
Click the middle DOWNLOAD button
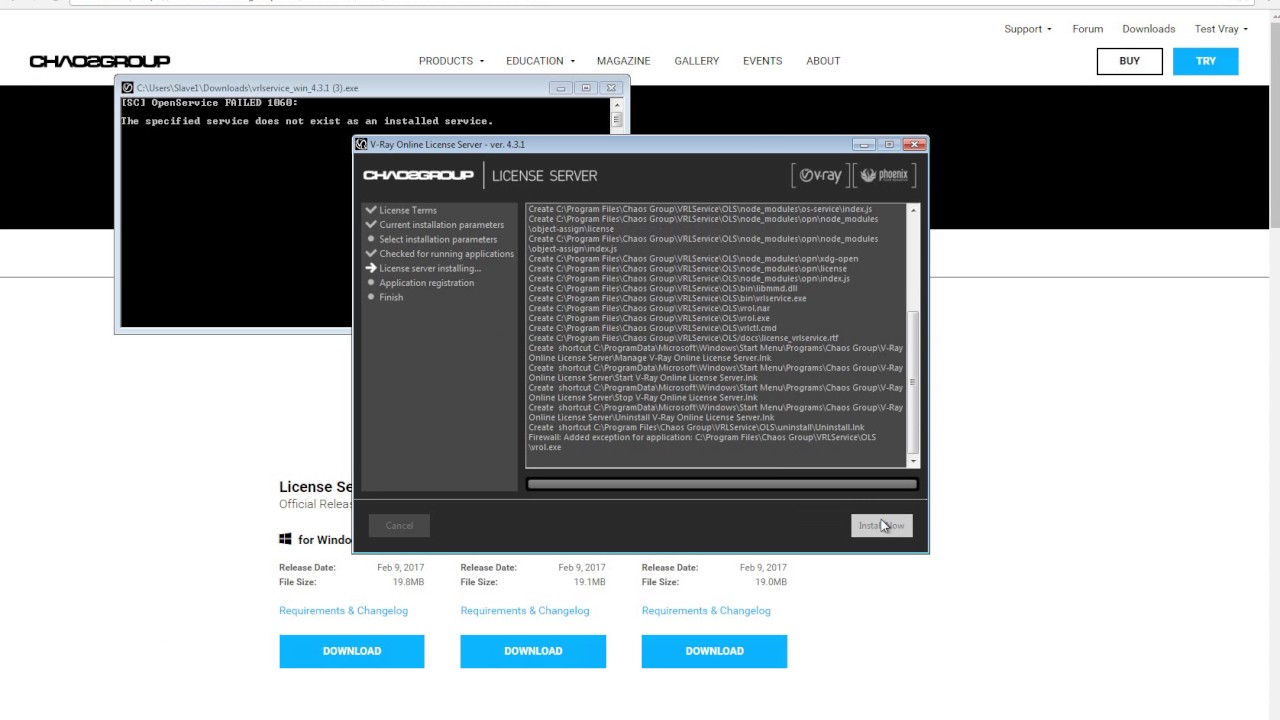533,651
